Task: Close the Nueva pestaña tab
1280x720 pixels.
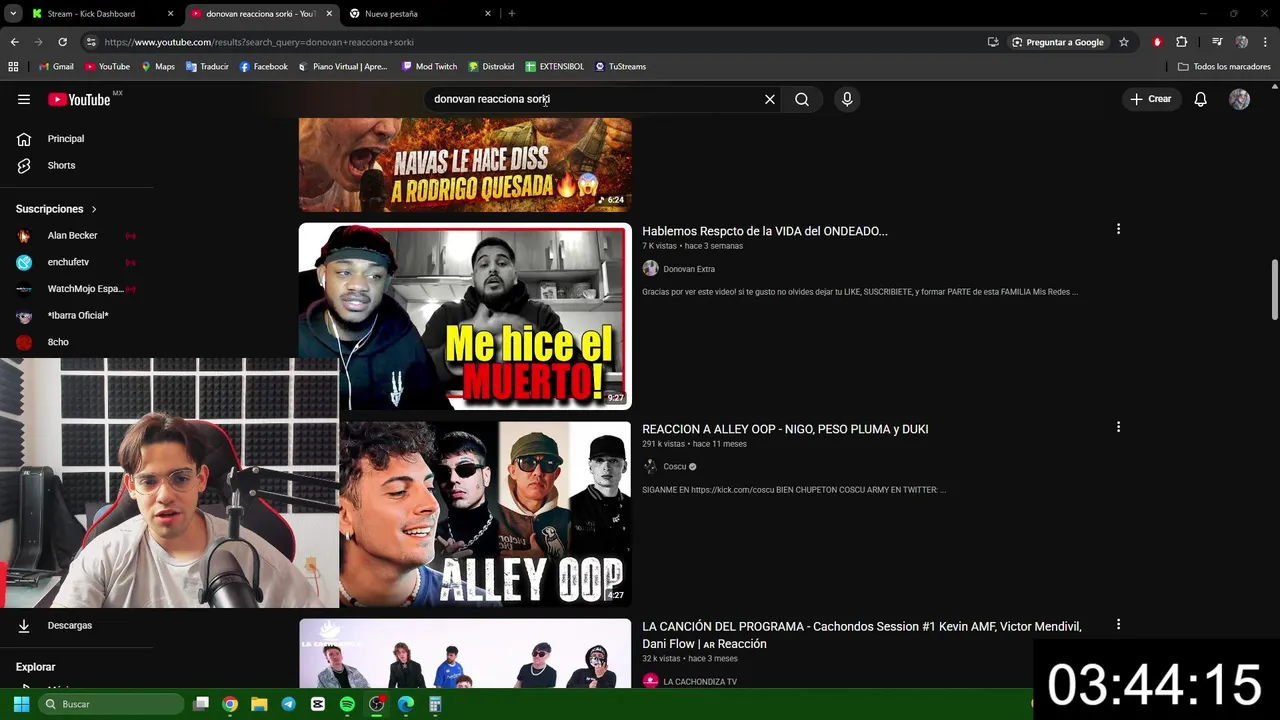Action: click(x=488, y=14)
